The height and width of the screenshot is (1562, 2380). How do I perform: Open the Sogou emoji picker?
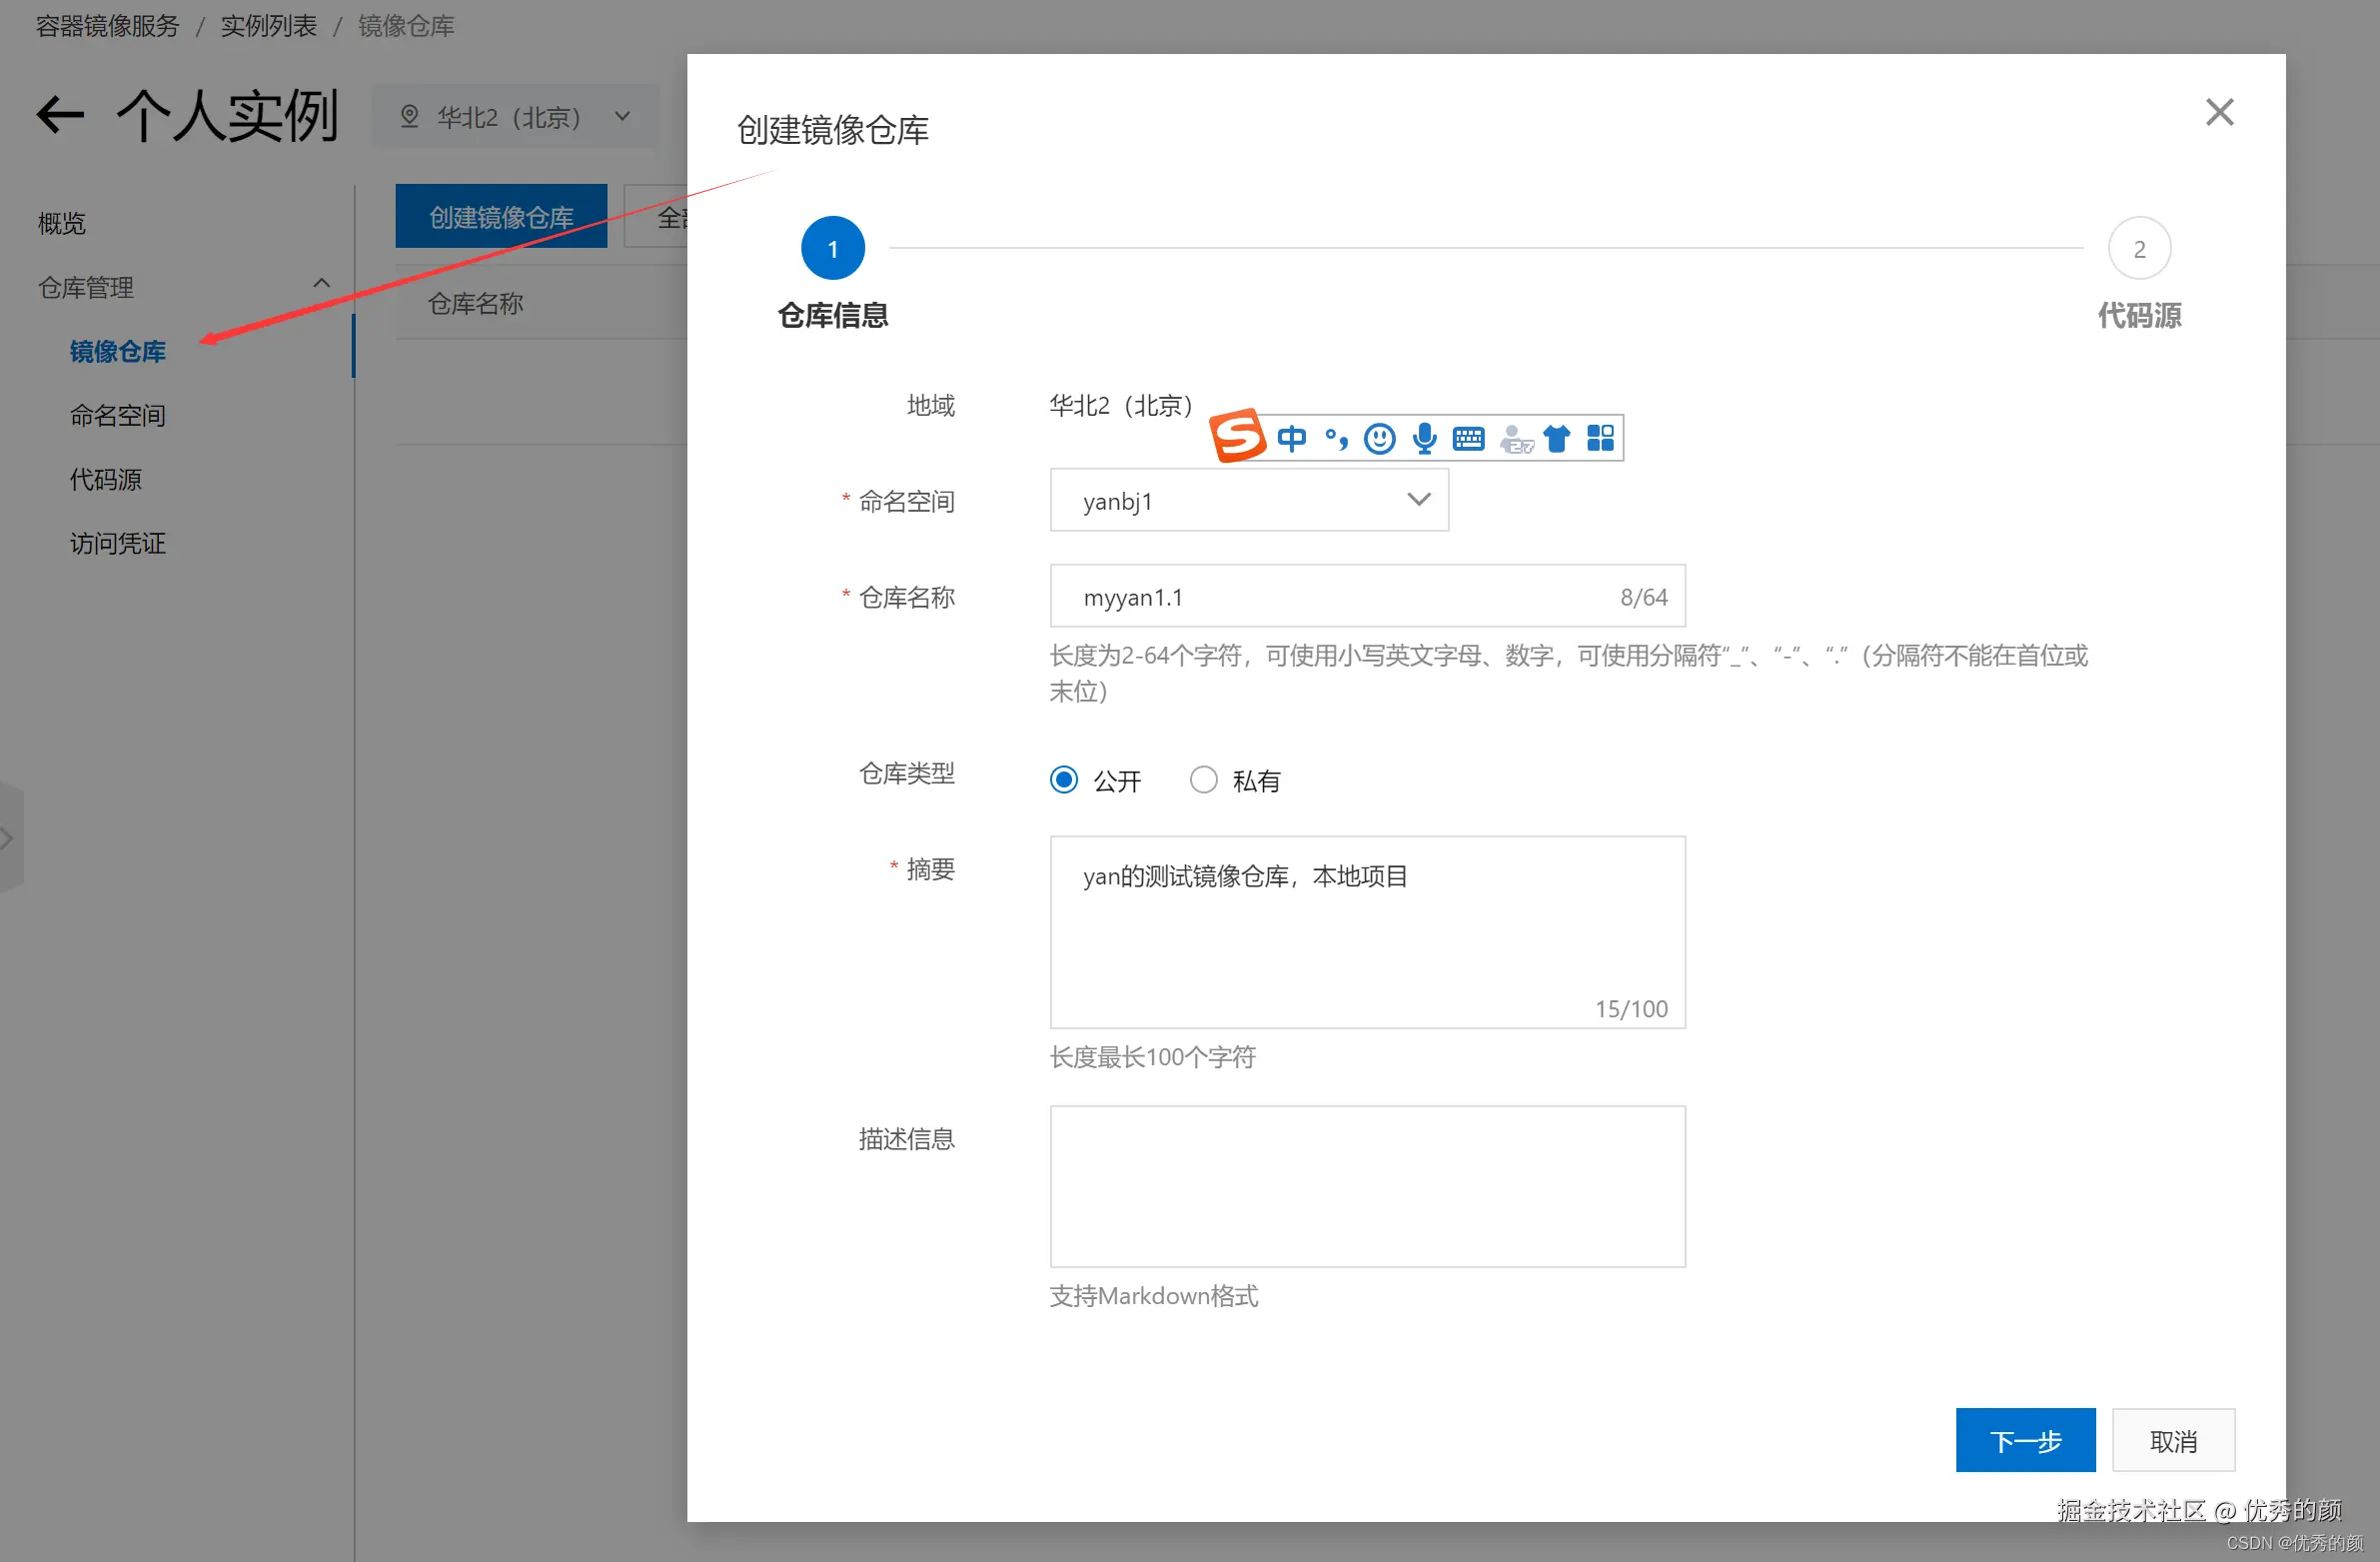1380,437
